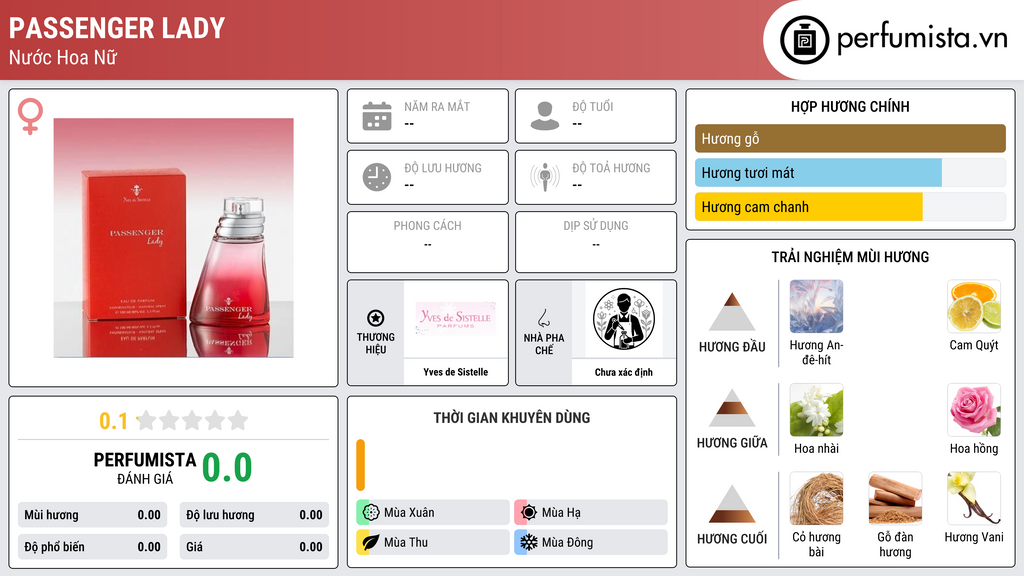The image size is (1024, 576).
Task: Click the Phong cách info box
Action: tap(428, 242)
